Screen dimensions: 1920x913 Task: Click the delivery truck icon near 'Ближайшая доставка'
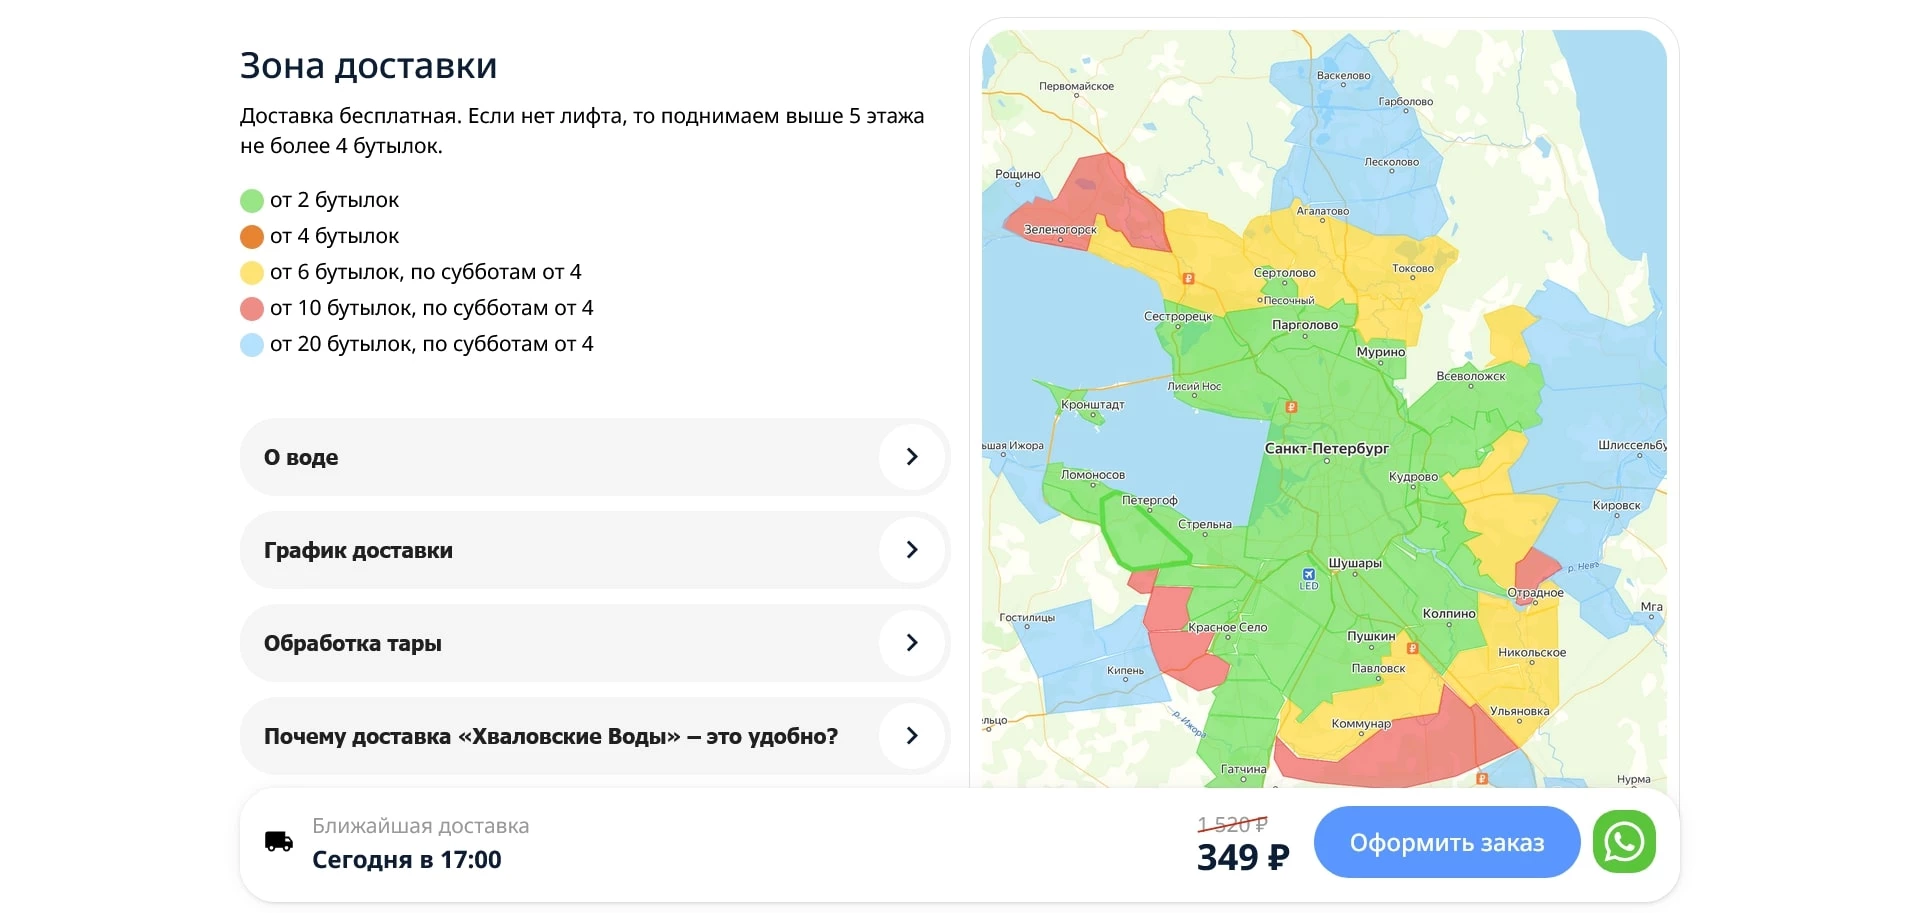pos(276,841)
